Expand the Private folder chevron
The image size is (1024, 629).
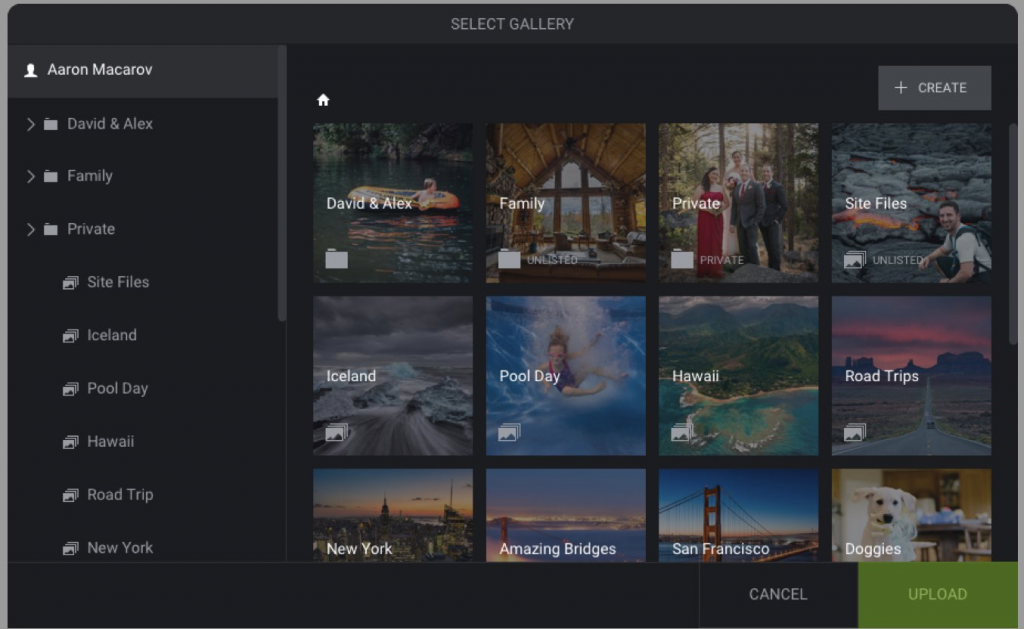[30, 229]
